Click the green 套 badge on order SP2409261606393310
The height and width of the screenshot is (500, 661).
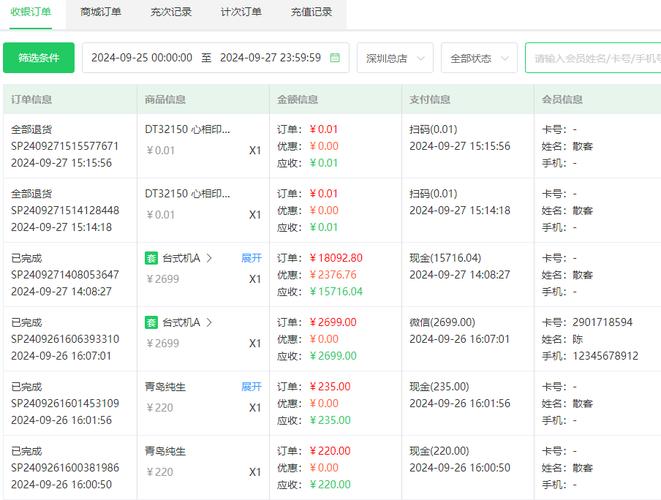click(x=151, y=323)
